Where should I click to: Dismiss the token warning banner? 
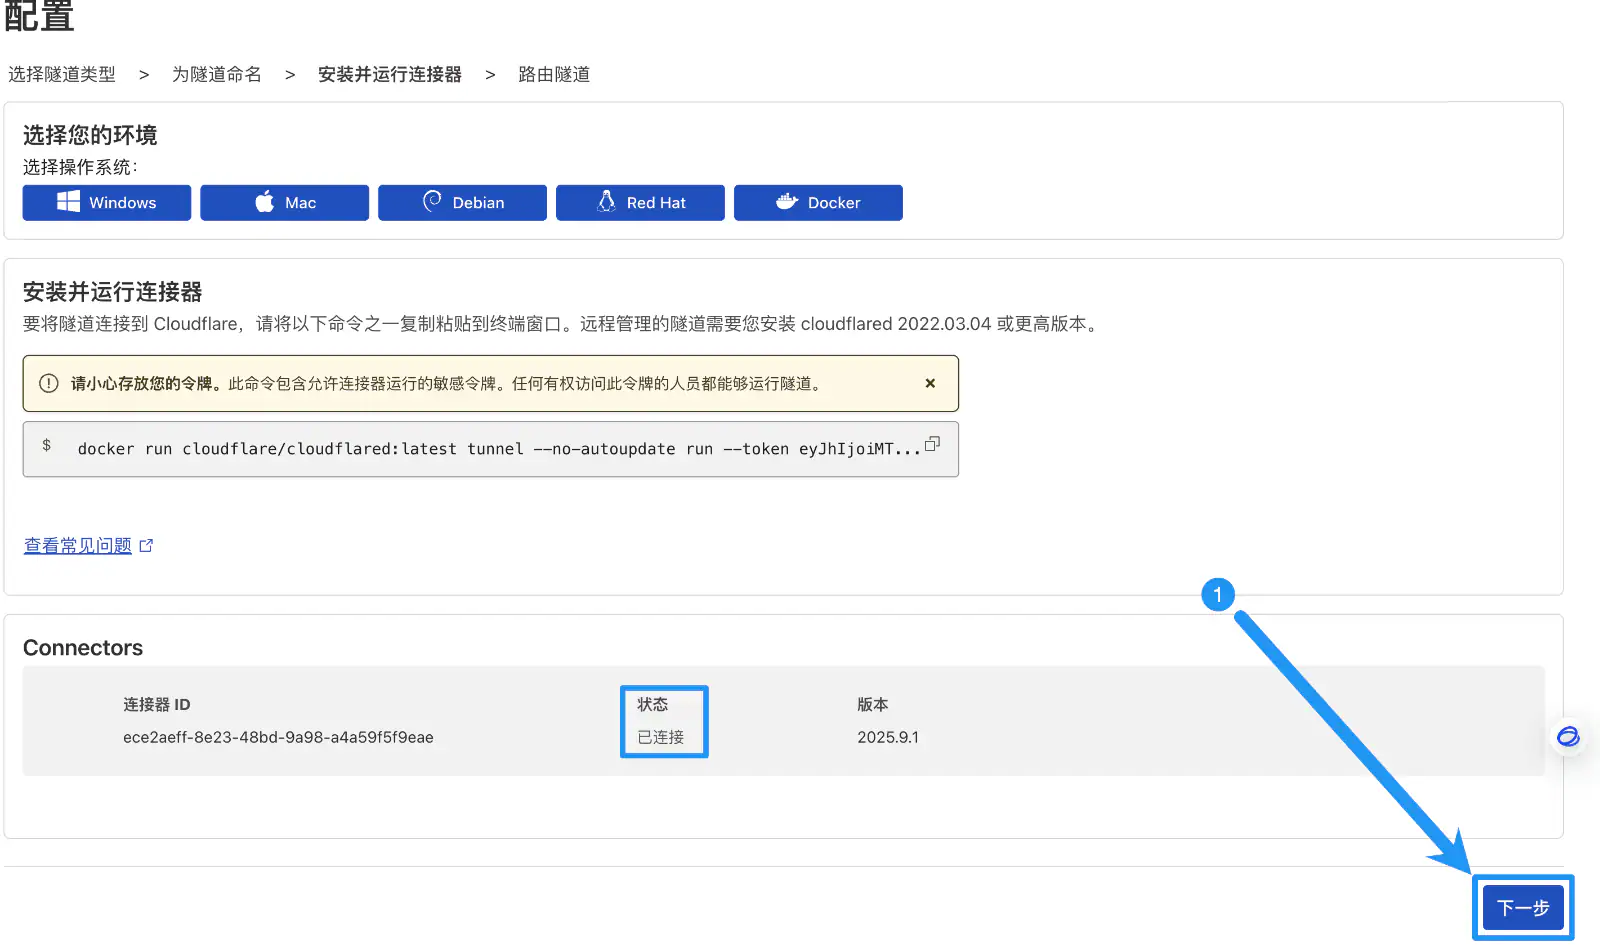coord(930,383)
